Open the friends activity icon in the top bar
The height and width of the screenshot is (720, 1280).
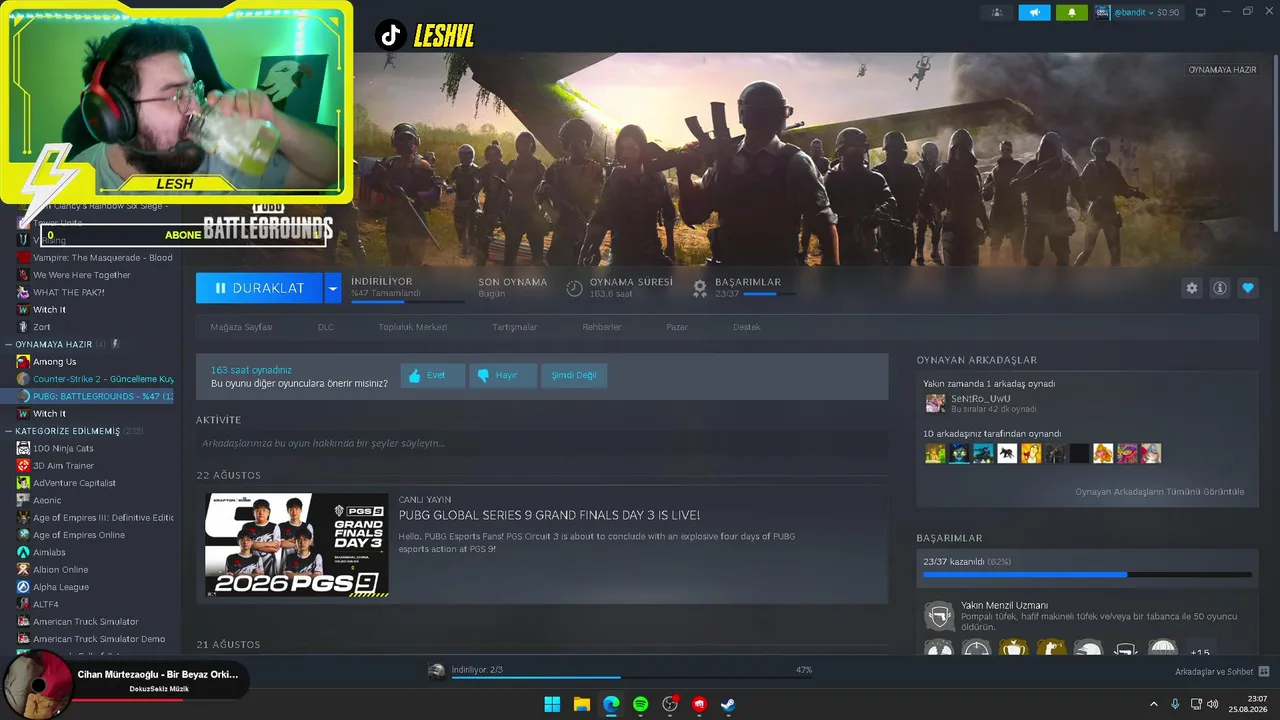[996, 12]
